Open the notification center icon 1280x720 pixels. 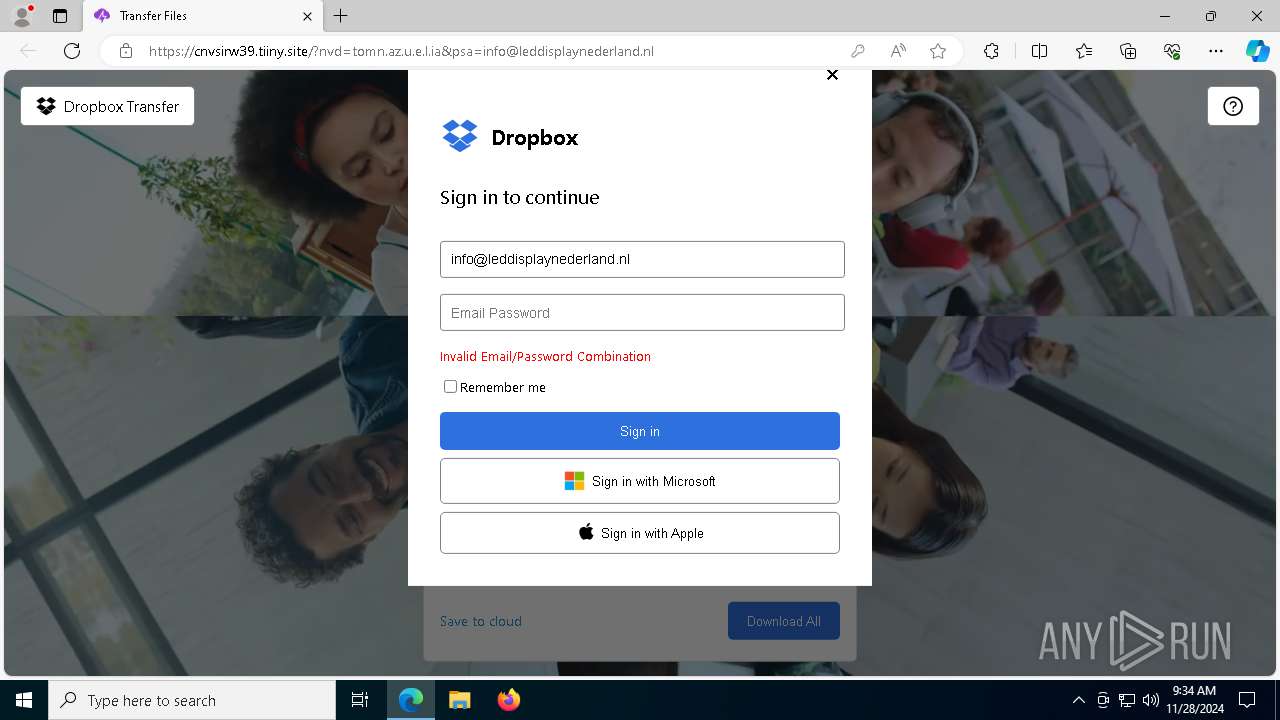[x=1247, y=700]
